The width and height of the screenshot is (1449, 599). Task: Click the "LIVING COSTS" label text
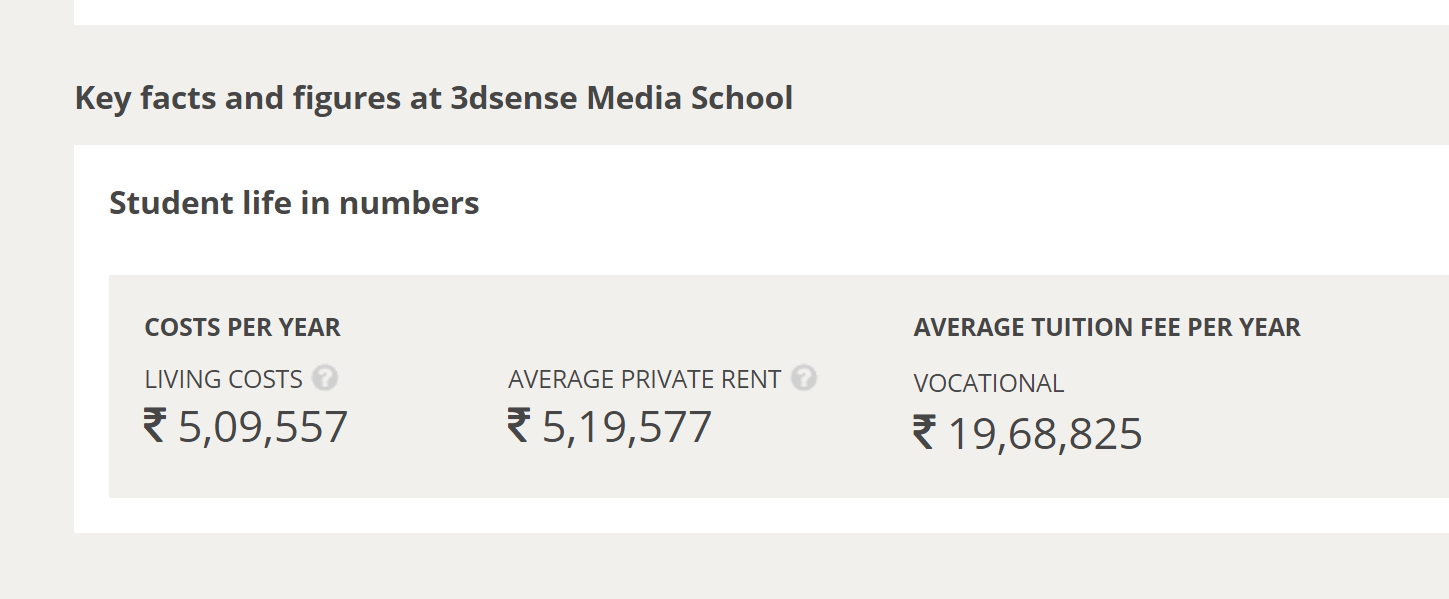[x=223, y=380]
